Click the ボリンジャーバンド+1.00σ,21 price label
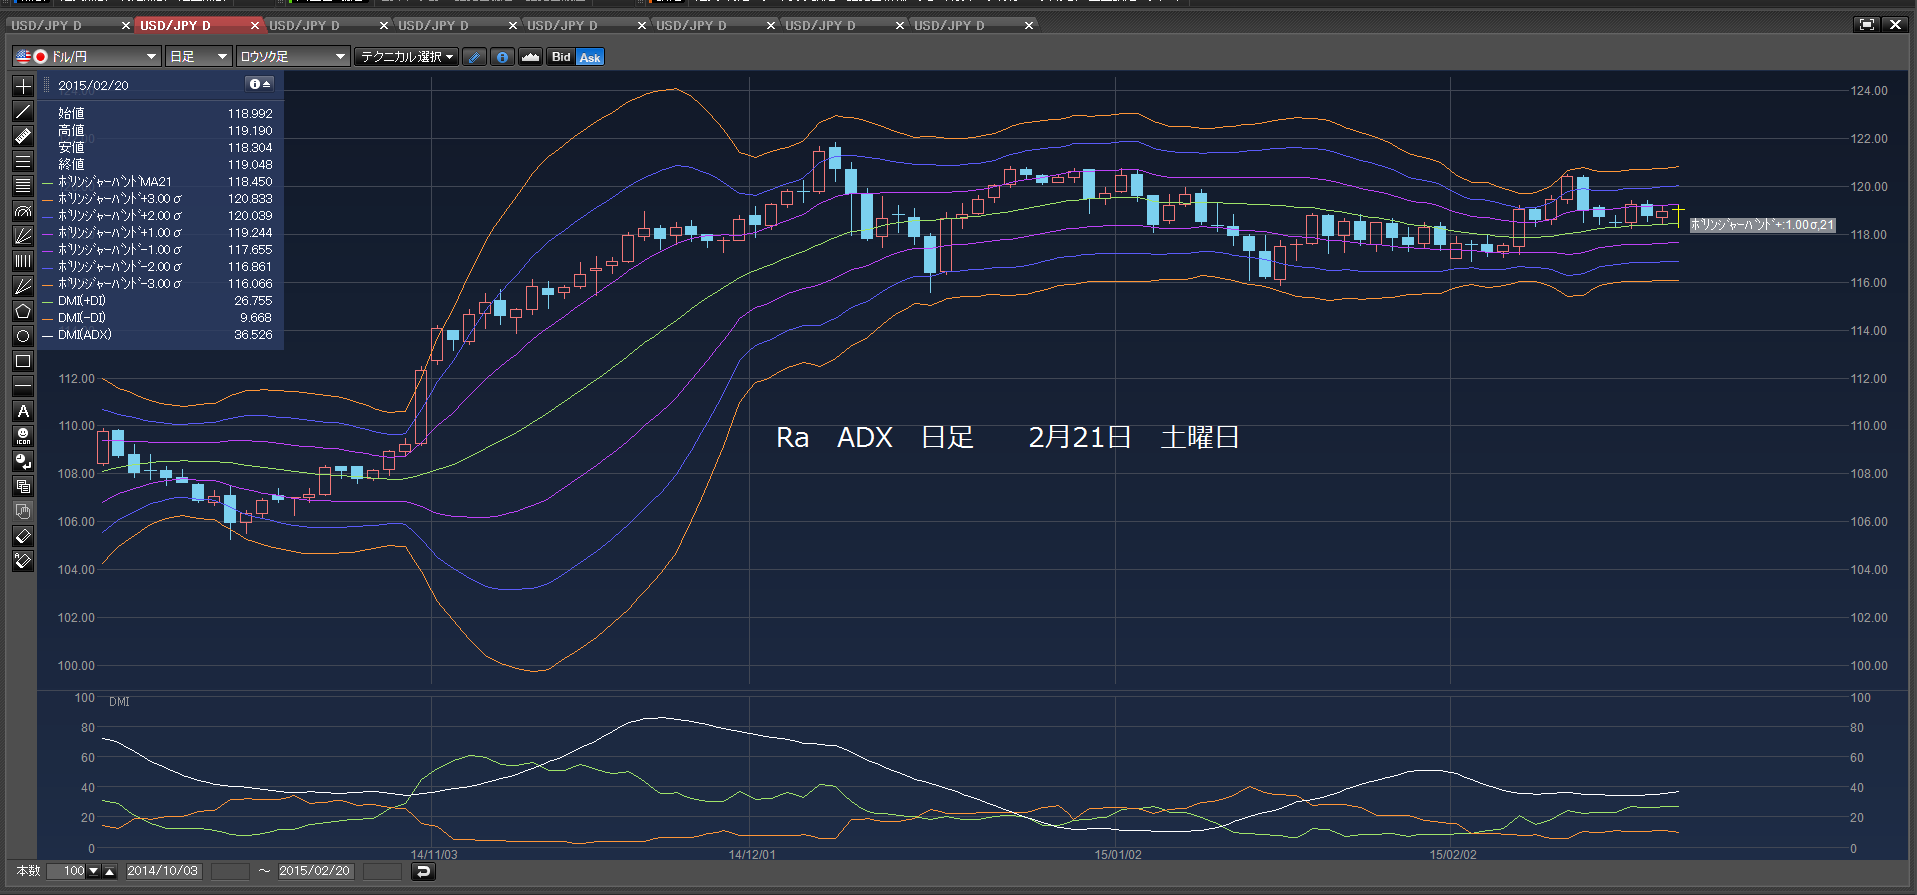Viewport: 1917px width, 895px height. click(x=1762, y=225)
